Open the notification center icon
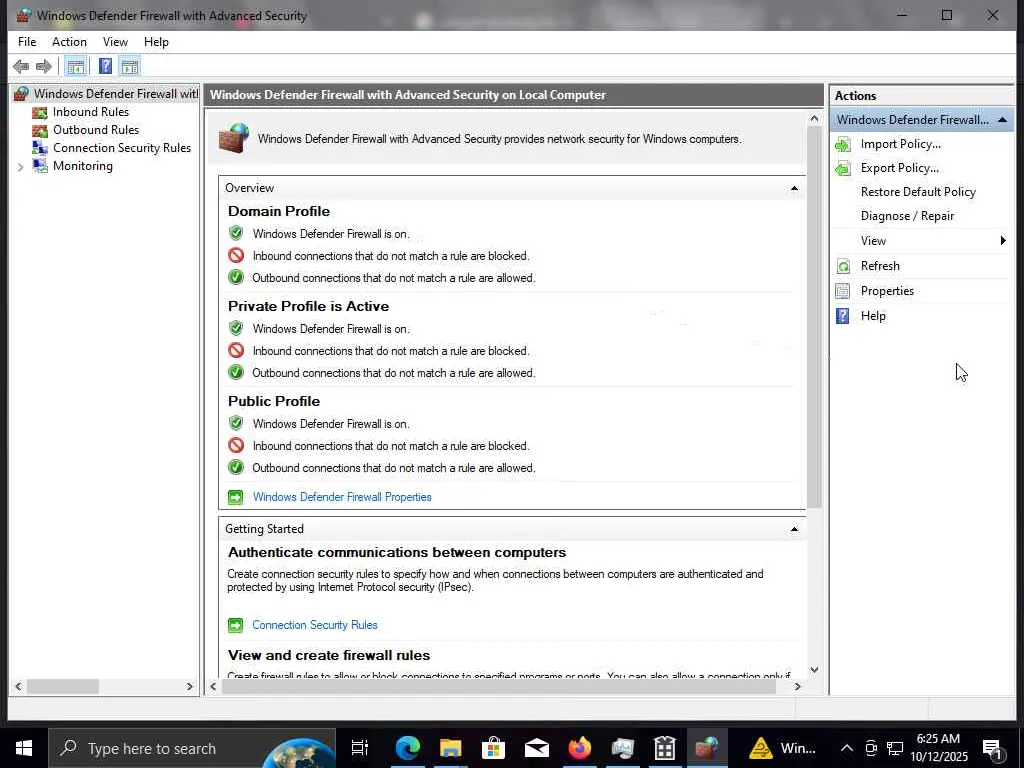 [993, 748]
